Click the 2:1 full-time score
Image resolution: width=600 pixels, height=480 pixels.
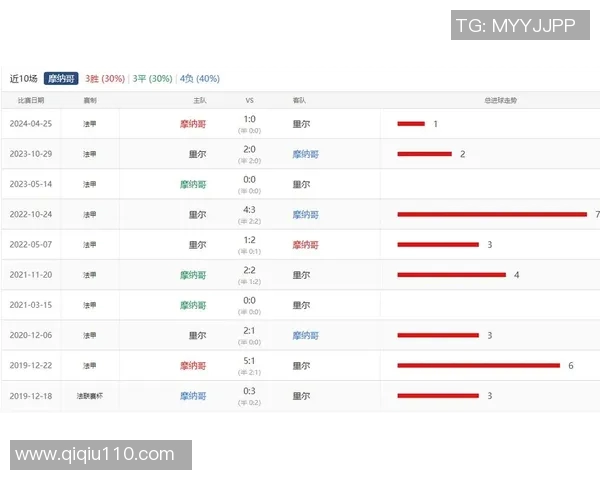[x=249, y=331]
